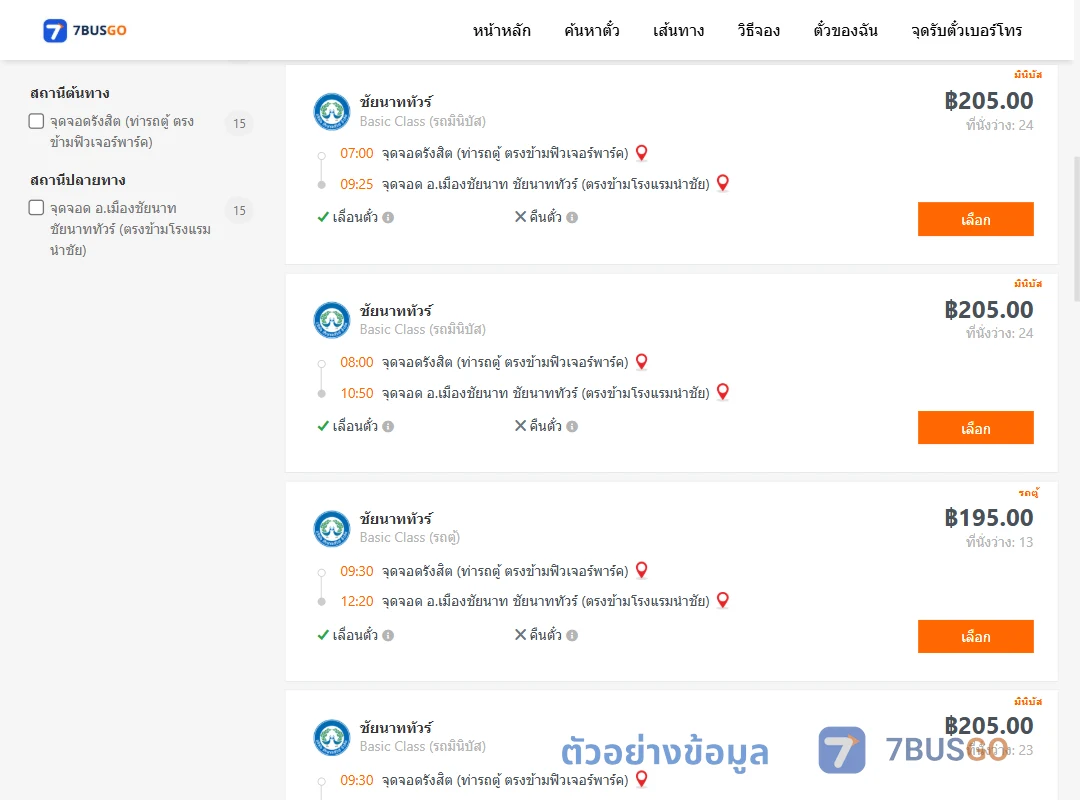
Task: Select the 08:00 trip with เลือก button
Action: [x=975, y=428]
